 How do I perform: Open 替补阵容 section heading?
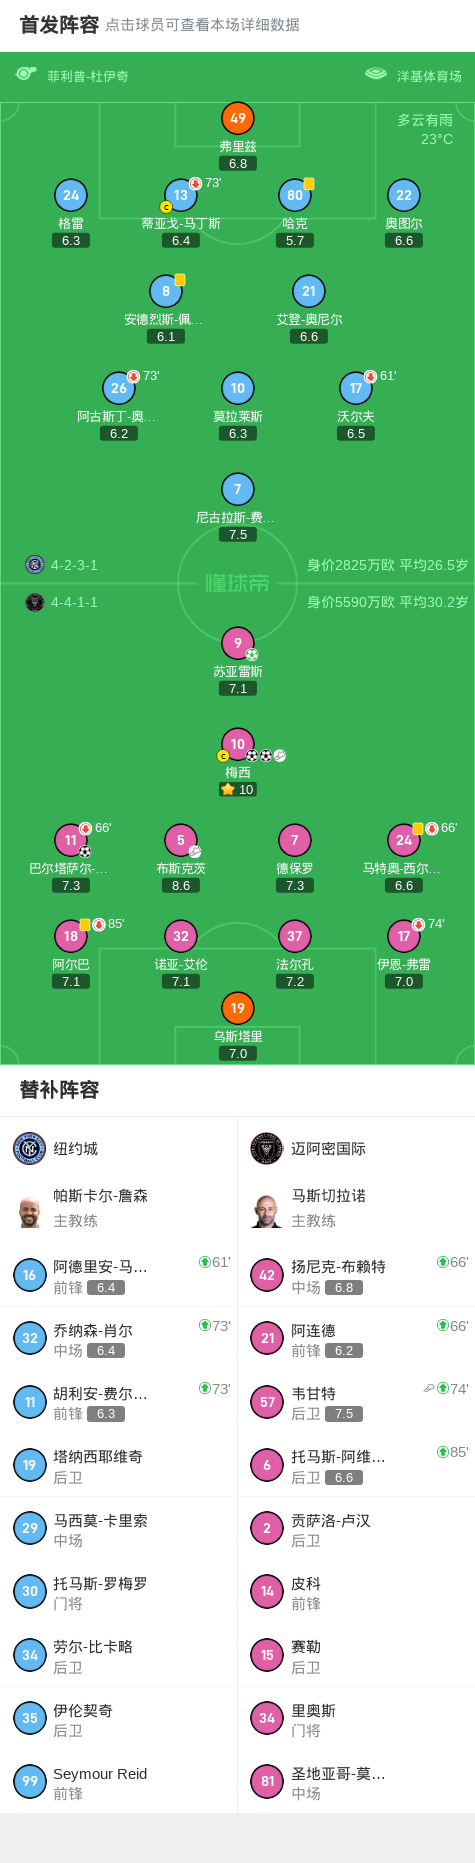(x=59, y=1090)
